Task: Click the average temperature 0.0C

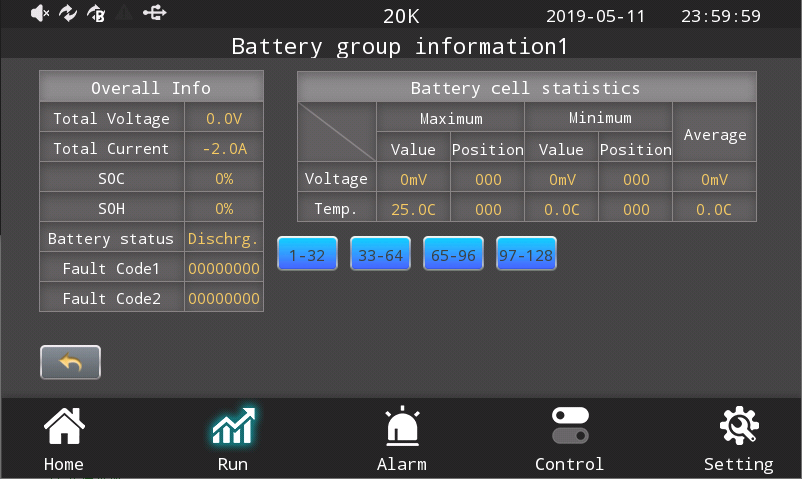Action: click(x=715, y=209)
